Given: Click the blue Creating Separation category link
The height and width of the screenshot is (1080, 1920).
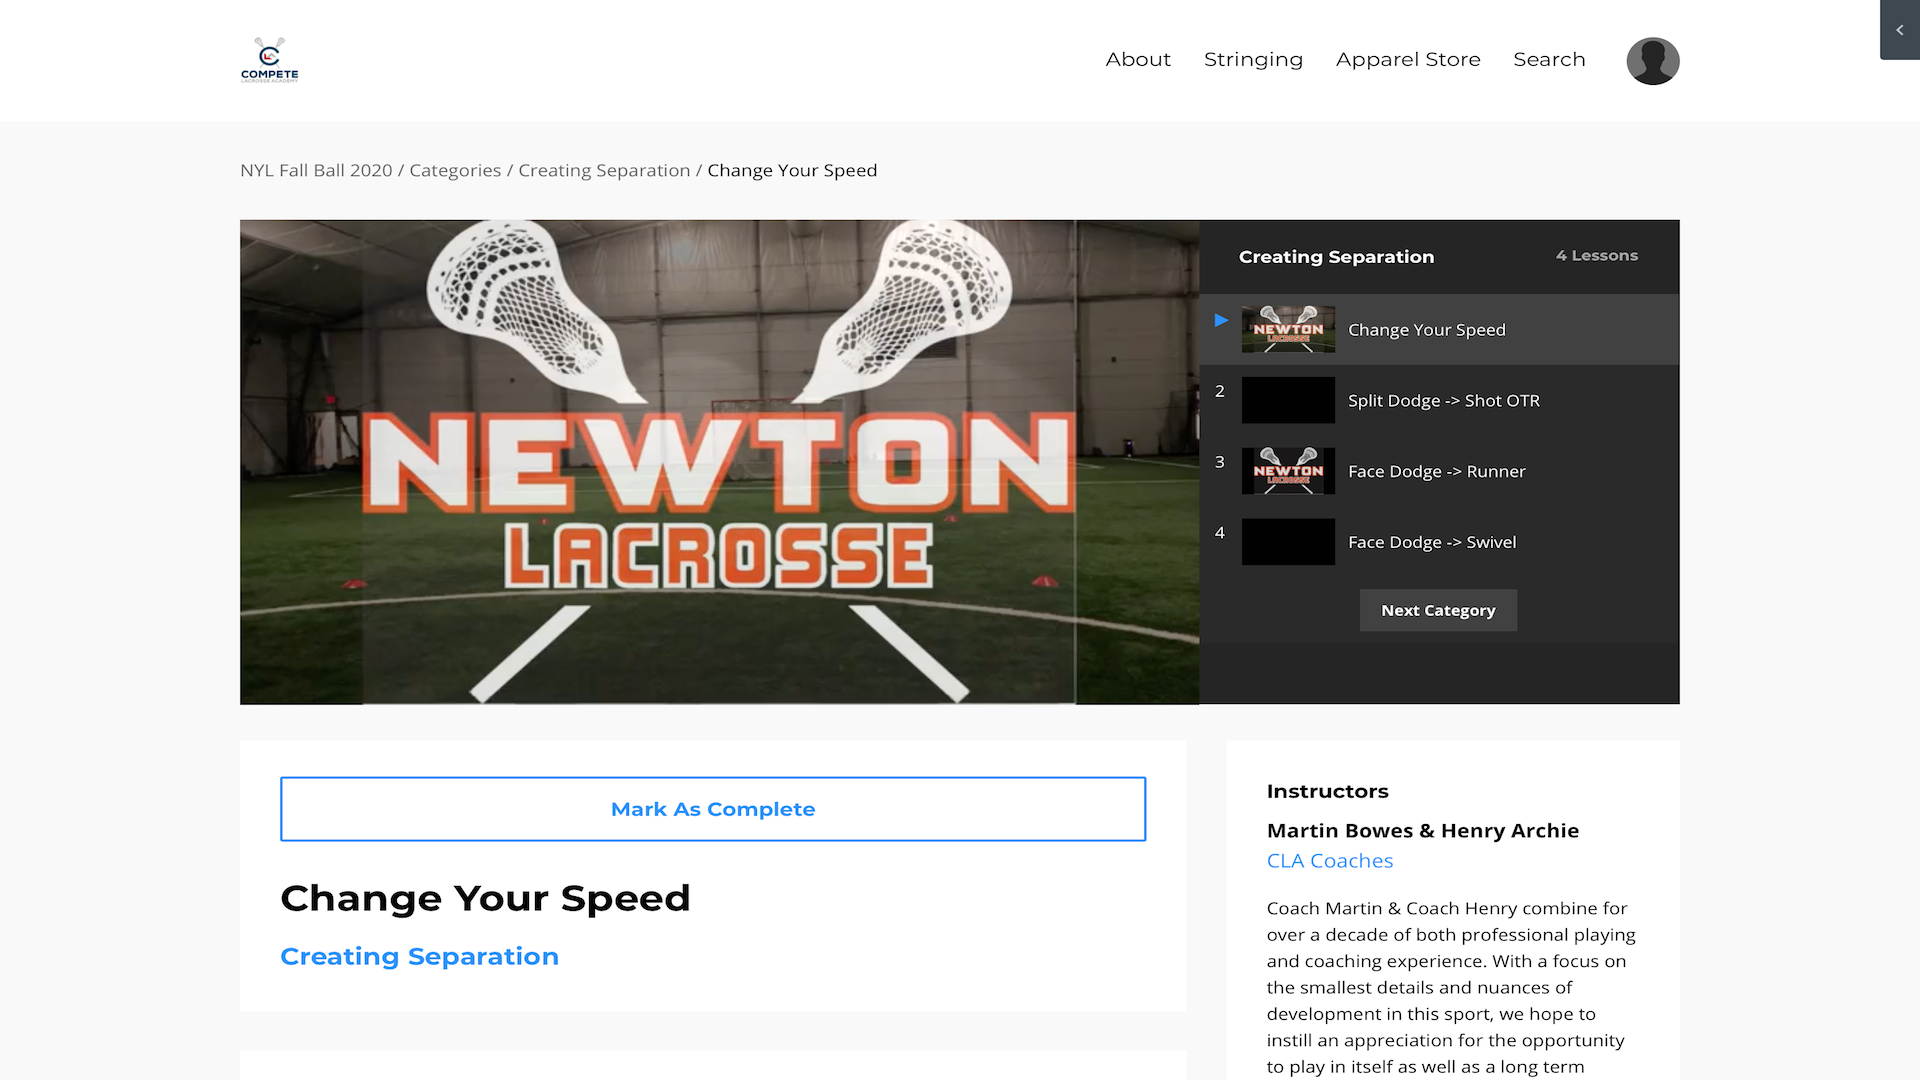Looking at the screenshot, I should click(x=419, y=957).
